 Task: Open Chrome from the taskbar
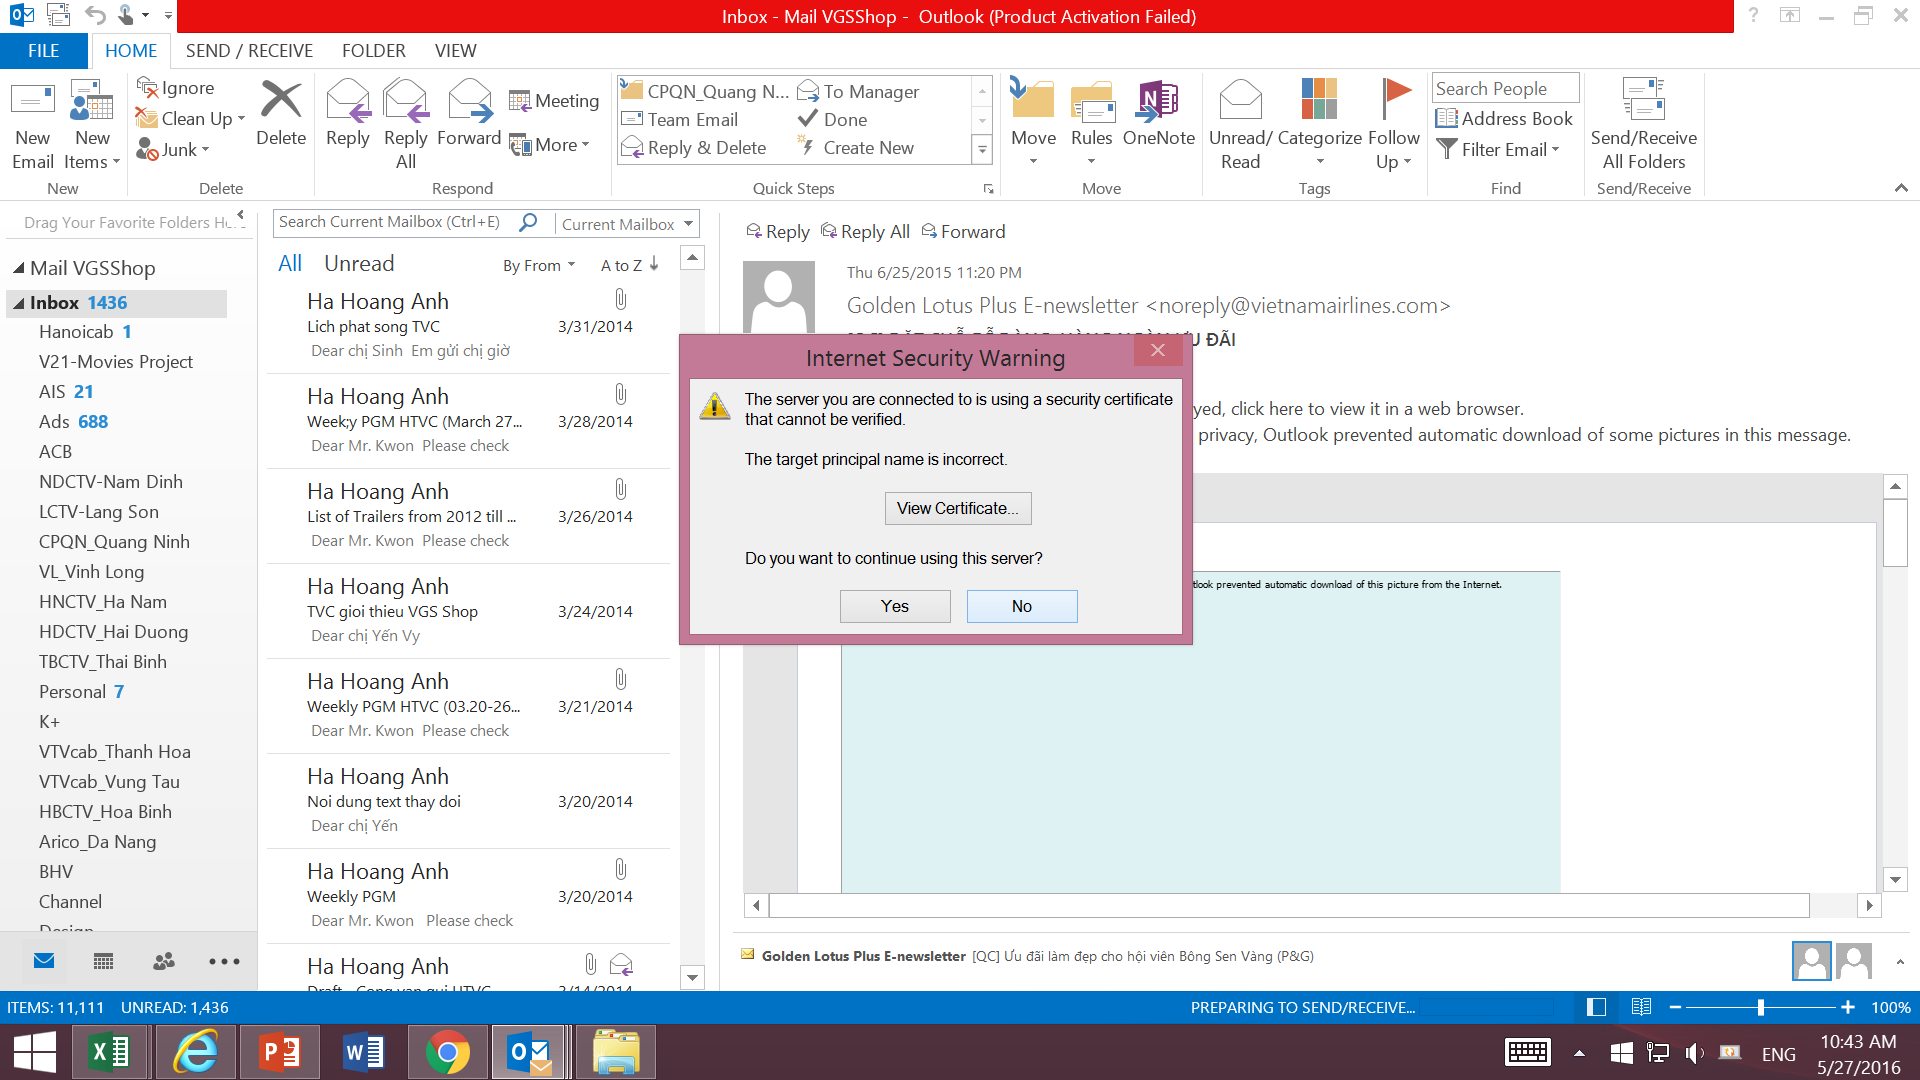click(x=447, y=1052)
